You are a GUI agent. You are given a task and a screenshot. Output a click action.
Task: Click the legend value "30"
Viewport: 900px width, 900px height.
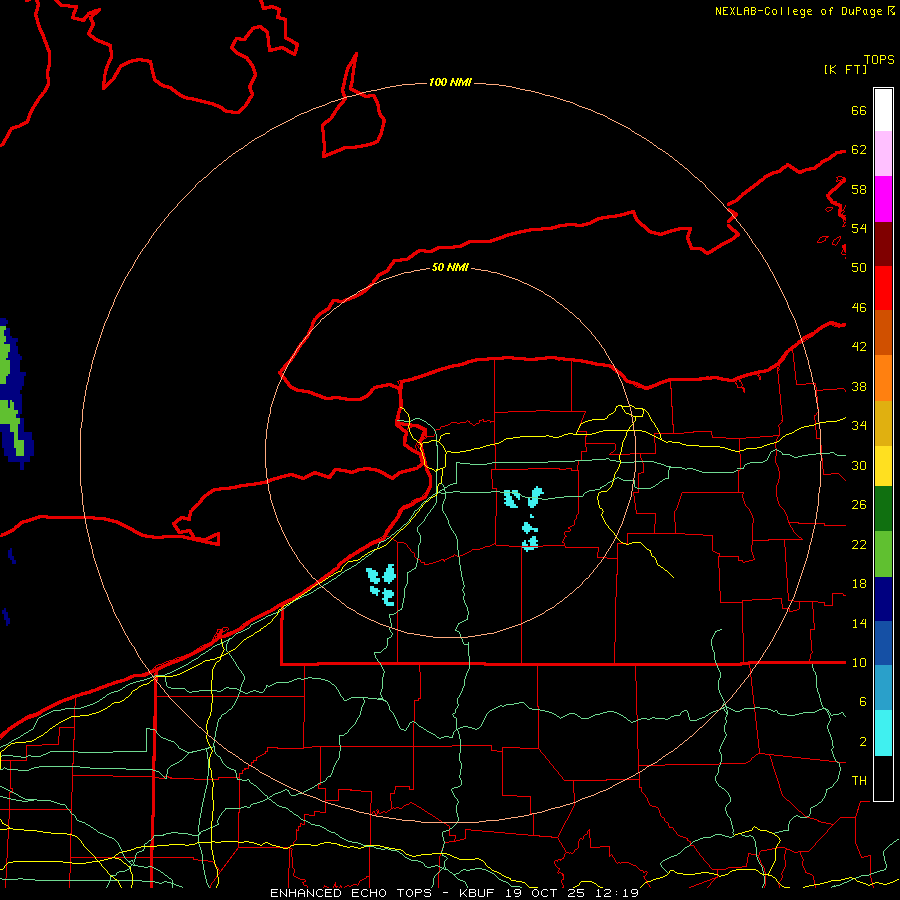click(x=859, y=465)
